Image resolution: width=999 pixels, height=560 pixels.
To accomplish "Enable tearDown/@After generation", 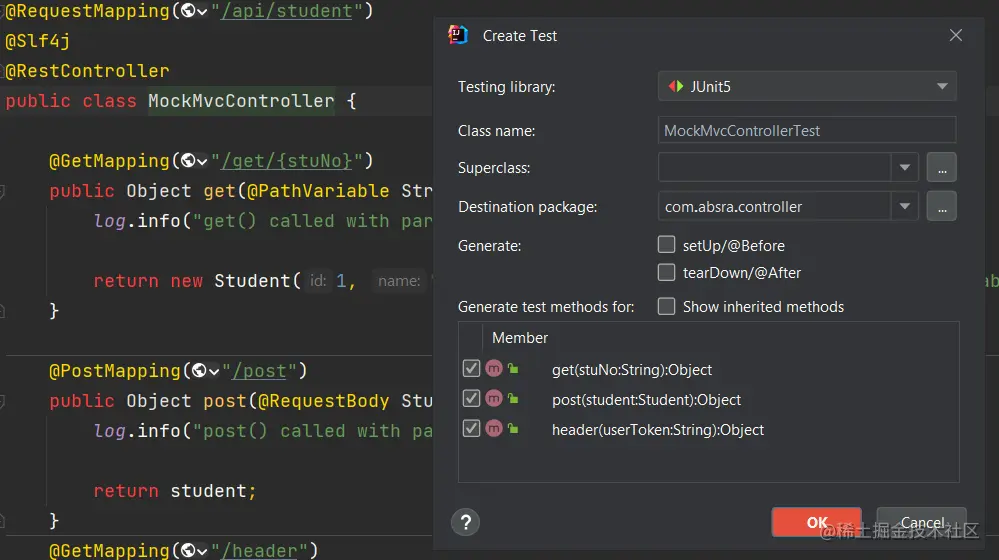I will coord(666,272).
